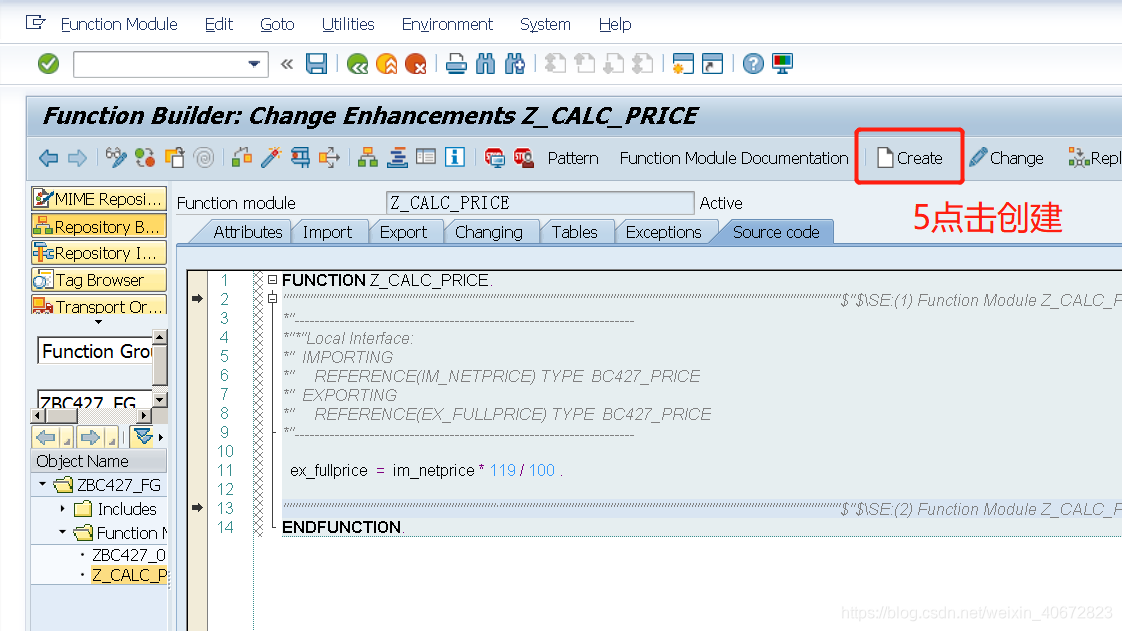This screenshot has width=1122, height=631.
Task: Open Find with binoculars icon
Action: (x=485, y=64)
